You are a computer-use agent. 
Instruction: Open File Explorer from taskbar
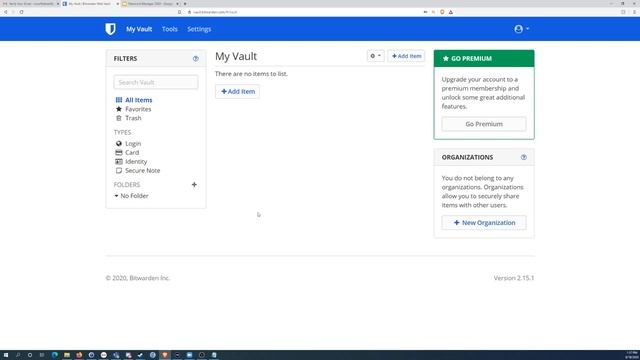[x=67, y=355]
